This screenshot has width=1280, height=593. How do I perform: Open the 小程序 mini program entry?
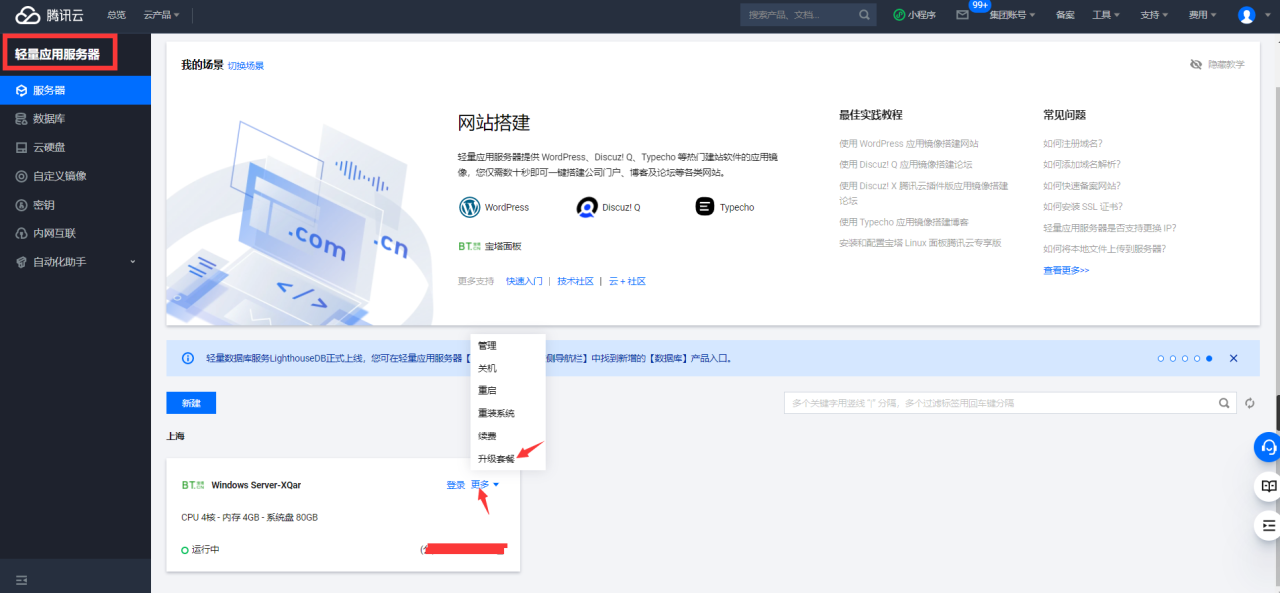pyautogui.click(x=914, y=15)
